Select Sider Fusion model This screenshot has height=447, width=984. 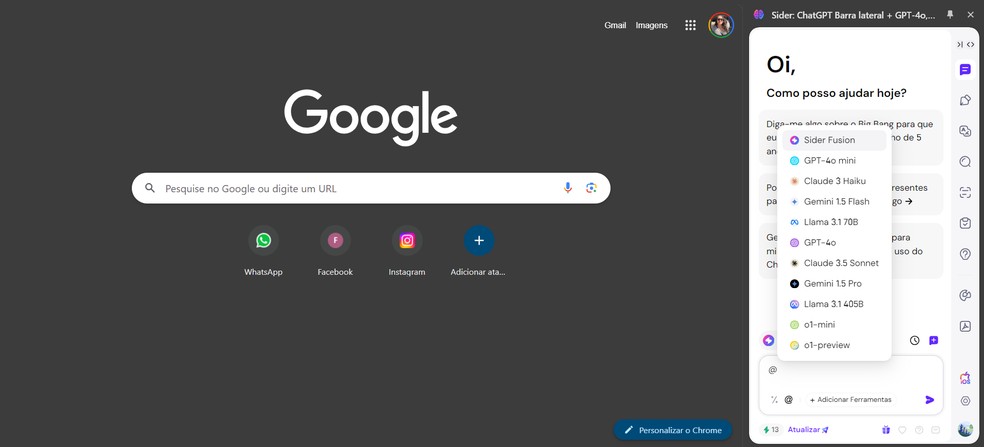[x=834, y=140]
